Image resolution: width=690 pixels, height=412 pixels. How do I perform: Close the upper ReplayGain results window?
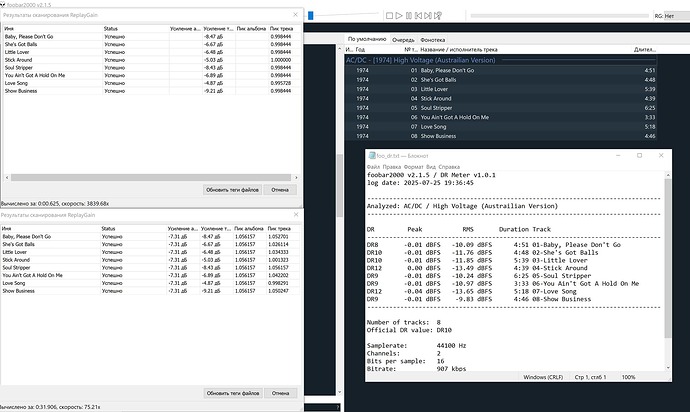(x=295, y=15)
